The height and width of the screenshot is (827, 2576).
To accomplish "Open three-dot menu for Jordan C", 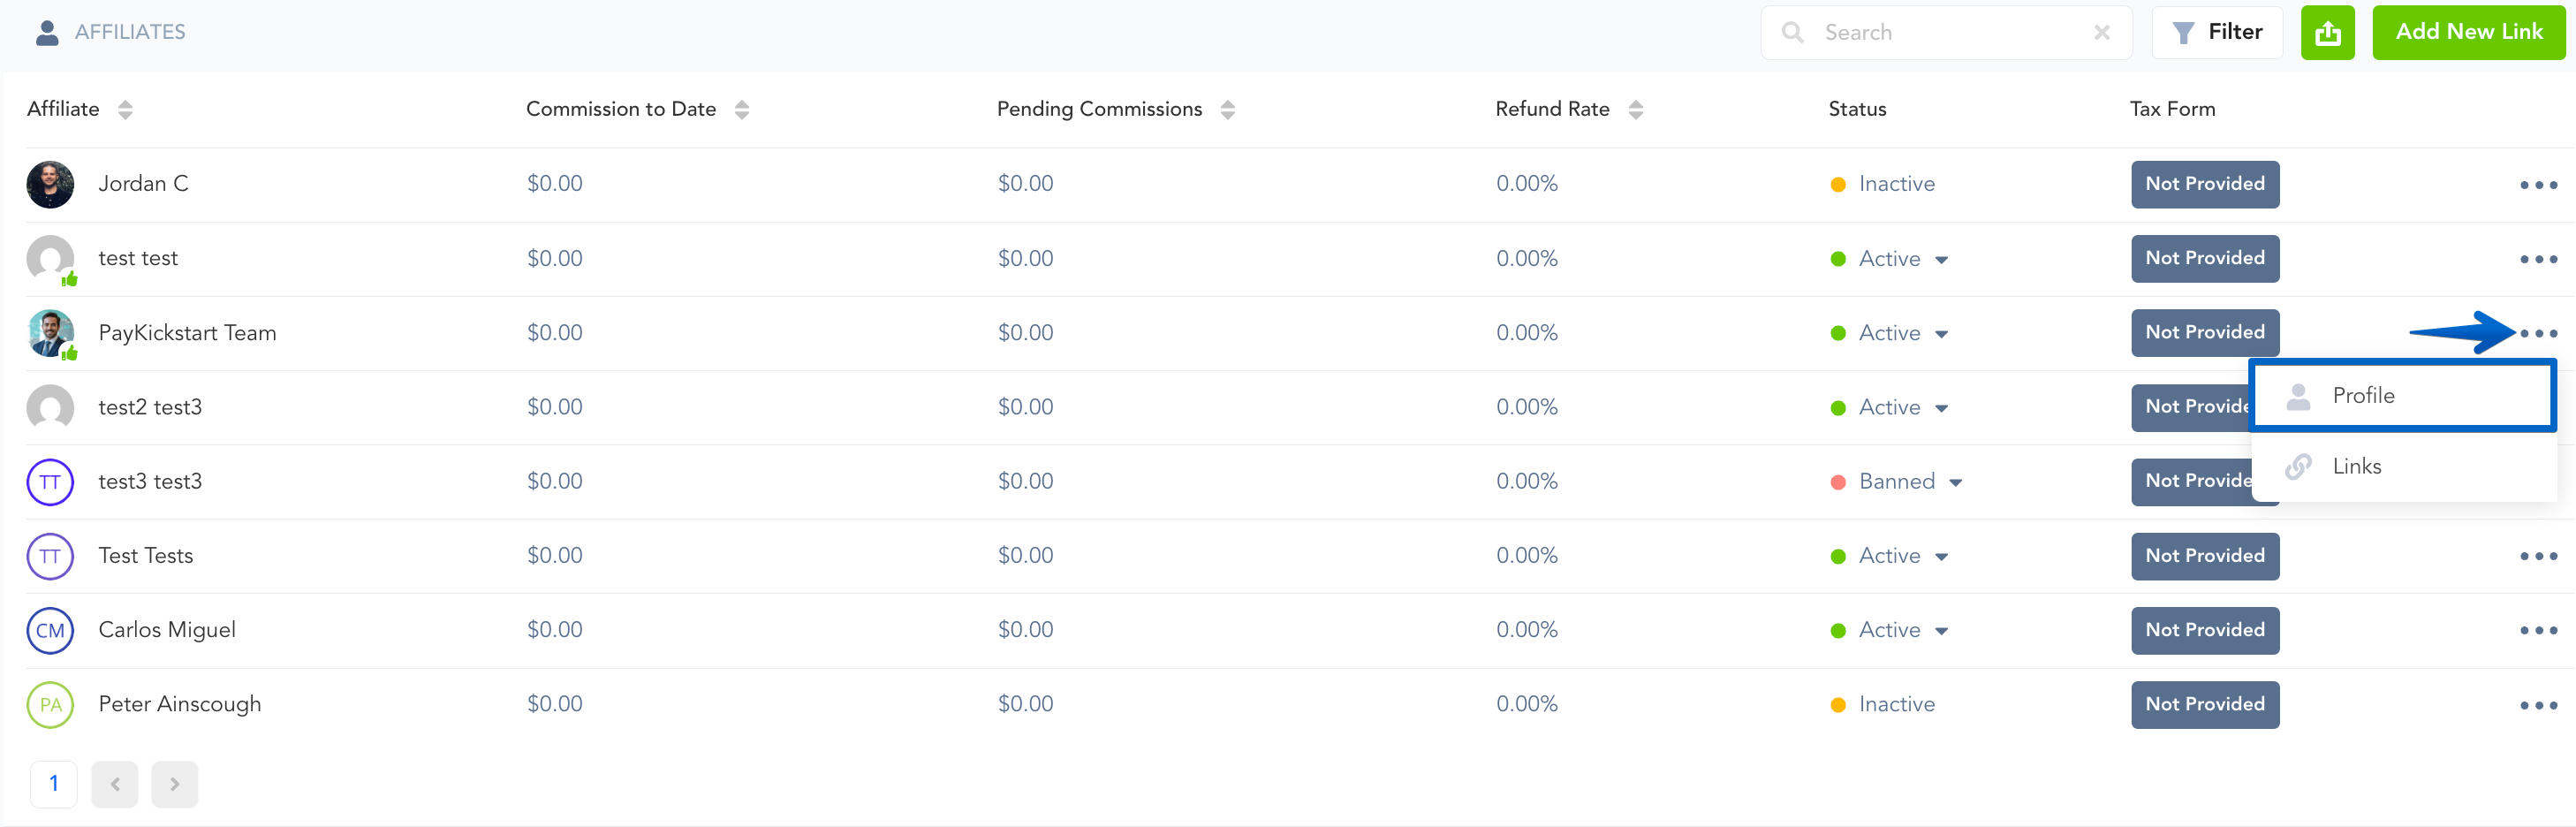I will coord(2537,185).
